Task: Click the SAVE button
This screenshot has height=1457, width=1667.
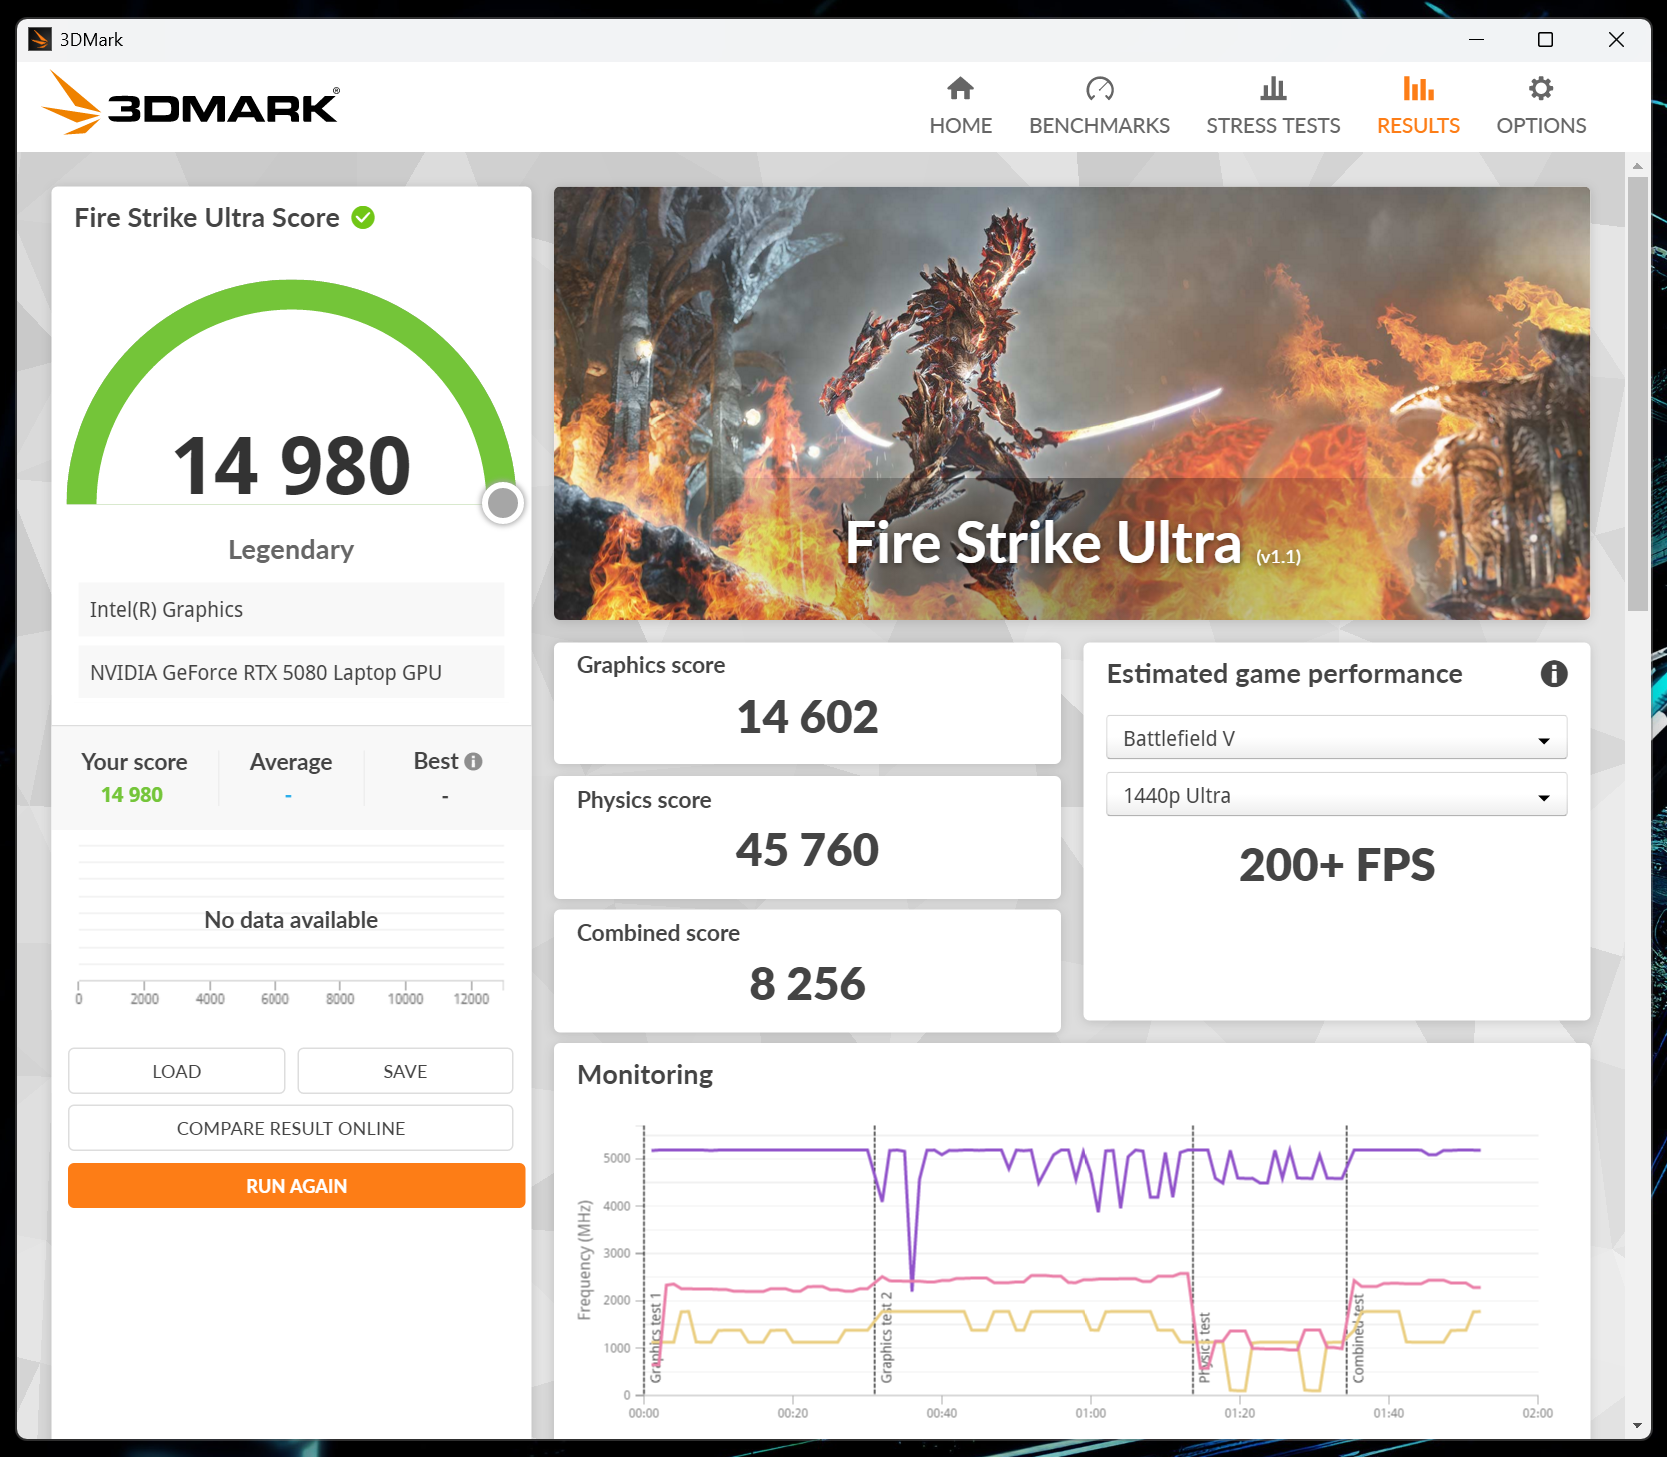Action: click(x=405, y=1071)
